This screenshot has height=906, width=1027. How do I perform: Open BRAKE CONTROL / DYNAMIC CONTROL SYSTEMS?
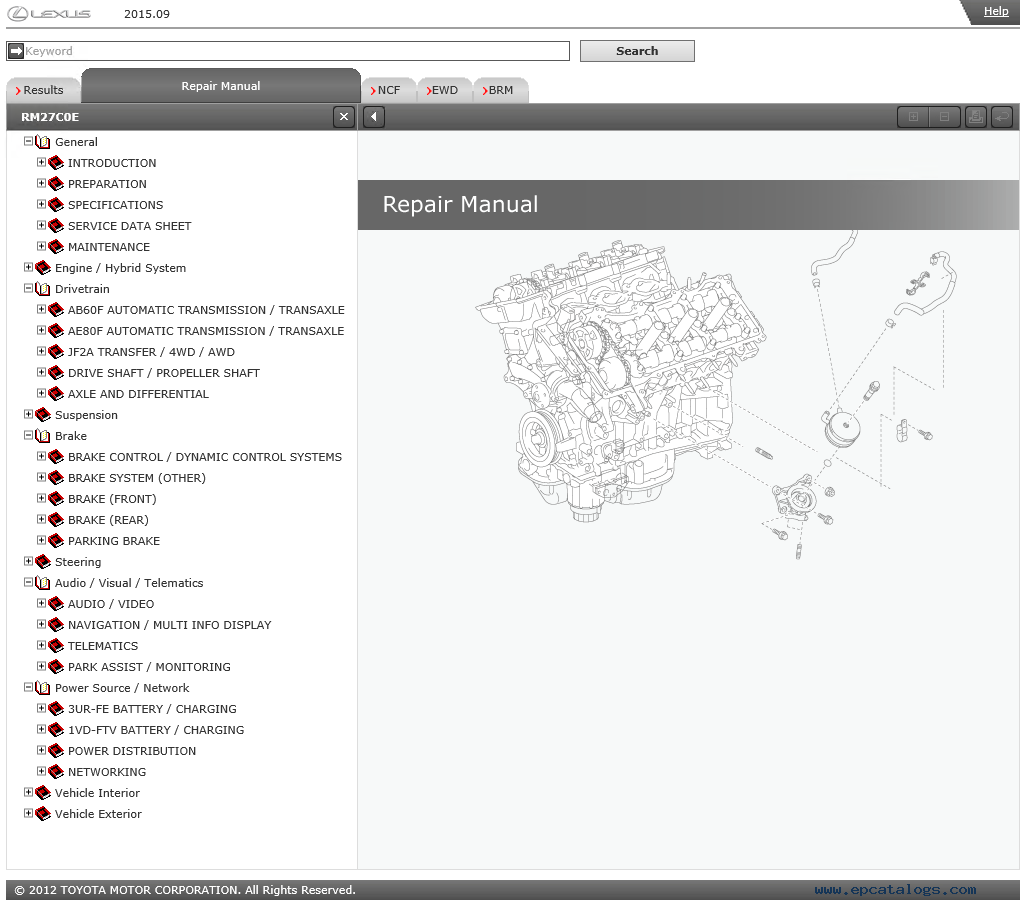pyautogui.click(x=205, y=457)
